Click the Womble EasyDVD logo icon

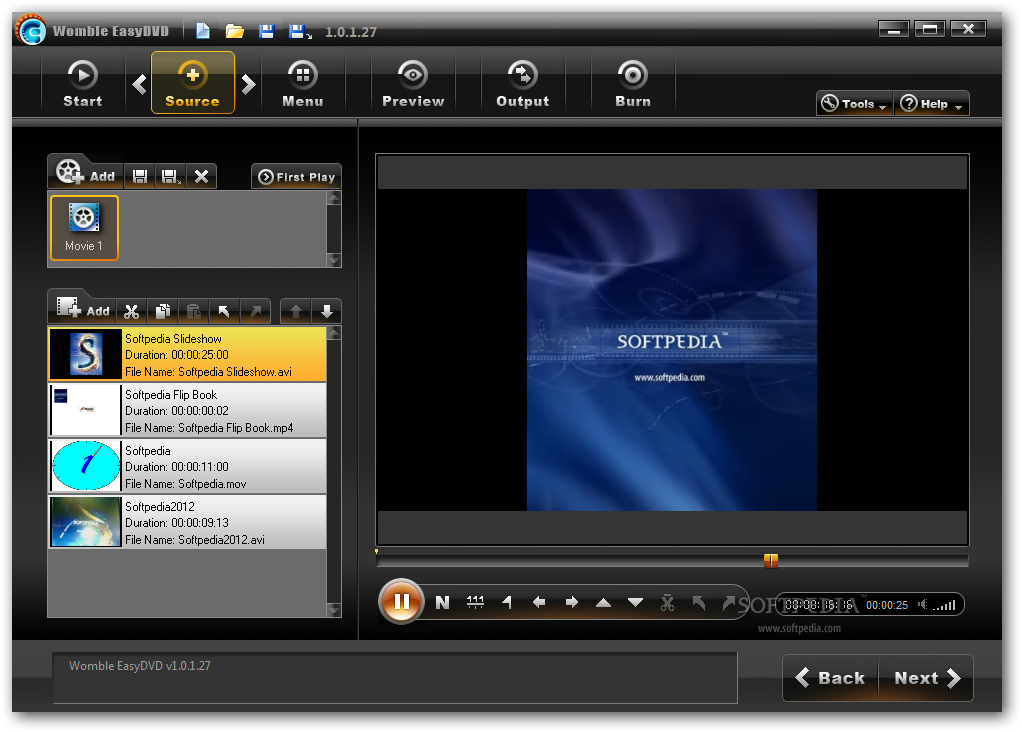31,30
